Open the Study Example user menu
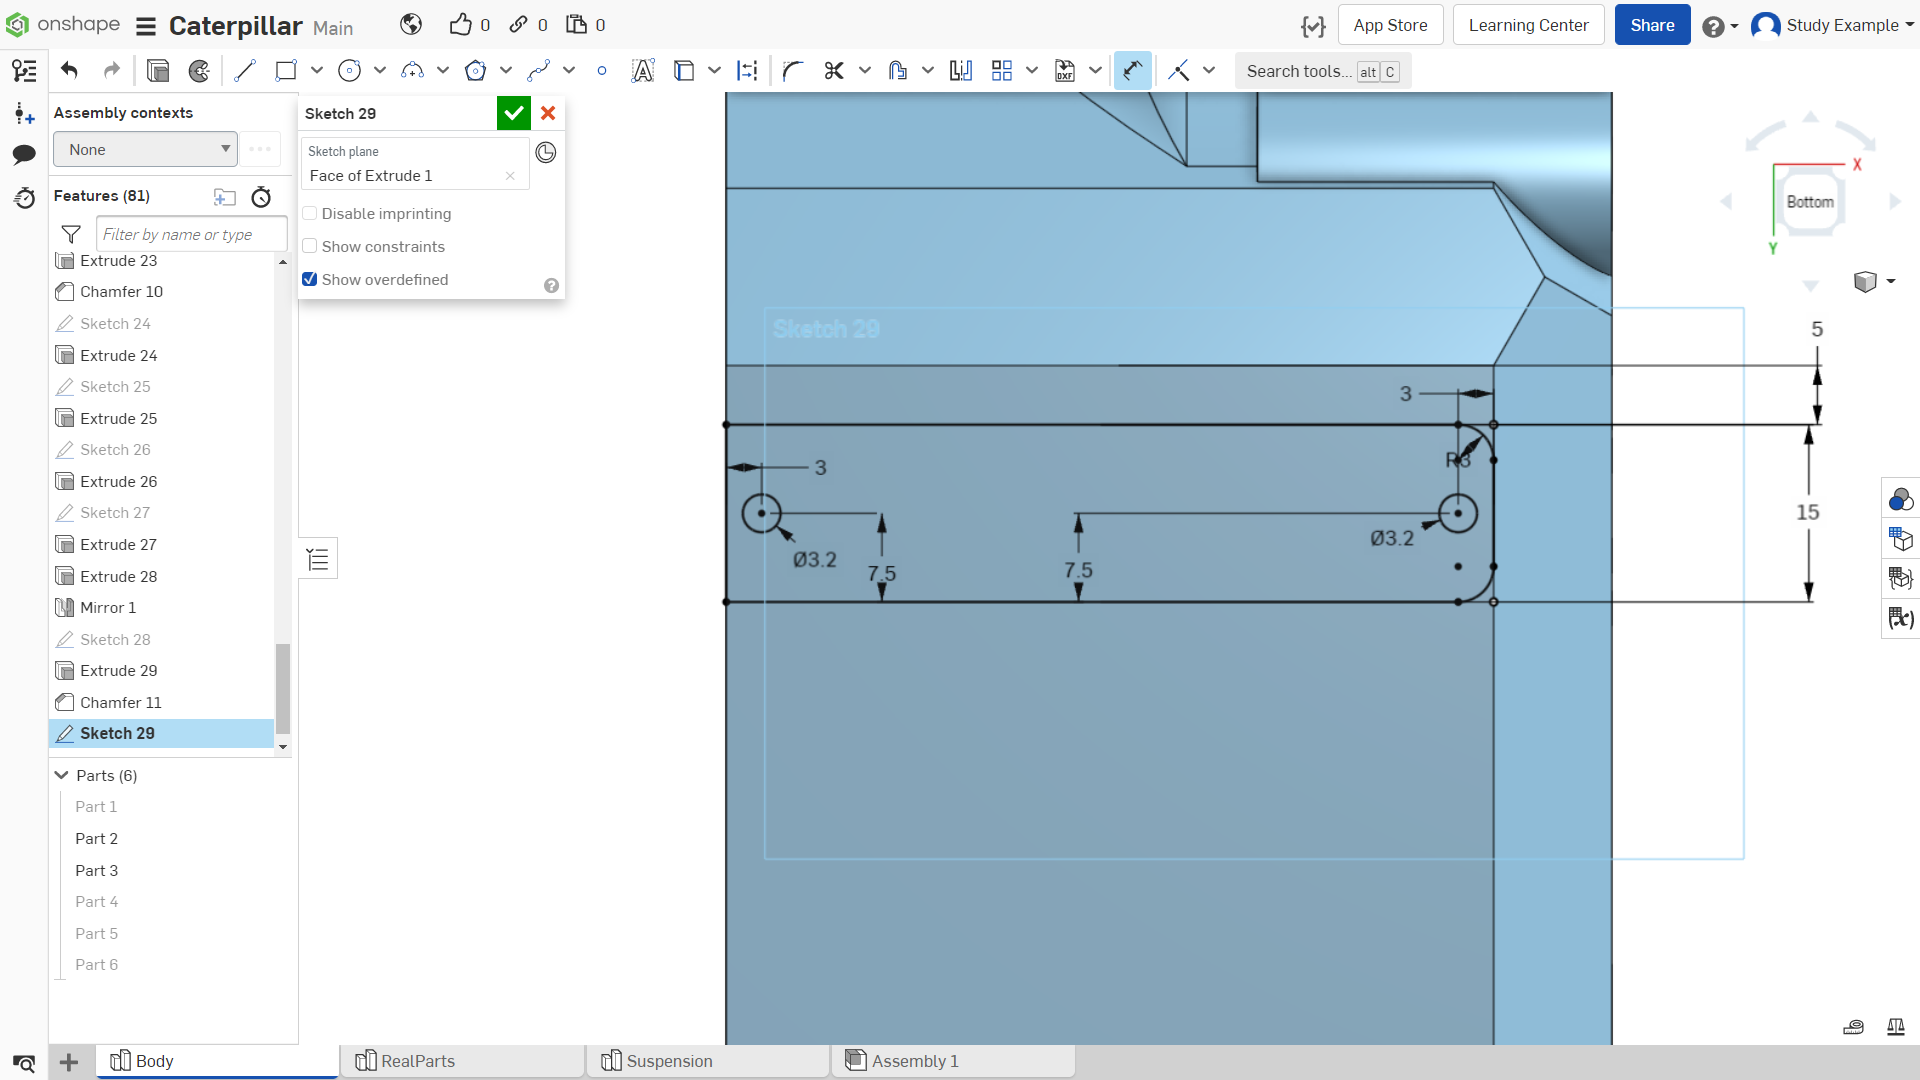 point(1832,25)
